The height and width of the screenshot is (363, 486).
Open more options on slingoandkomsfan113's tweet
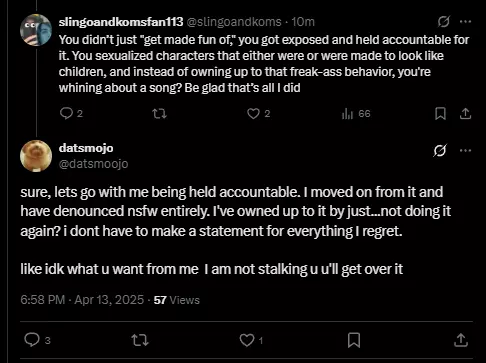coord(465,22)
